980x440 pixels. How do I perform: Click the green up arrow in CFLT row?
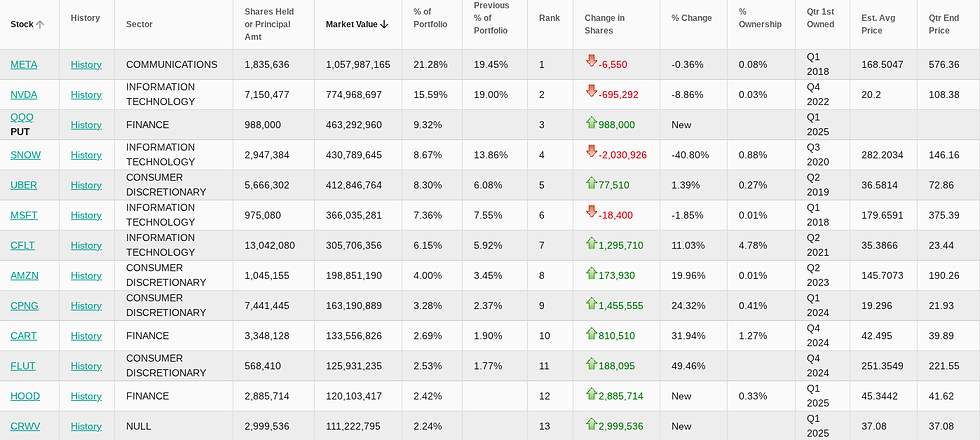click(591, 243)
